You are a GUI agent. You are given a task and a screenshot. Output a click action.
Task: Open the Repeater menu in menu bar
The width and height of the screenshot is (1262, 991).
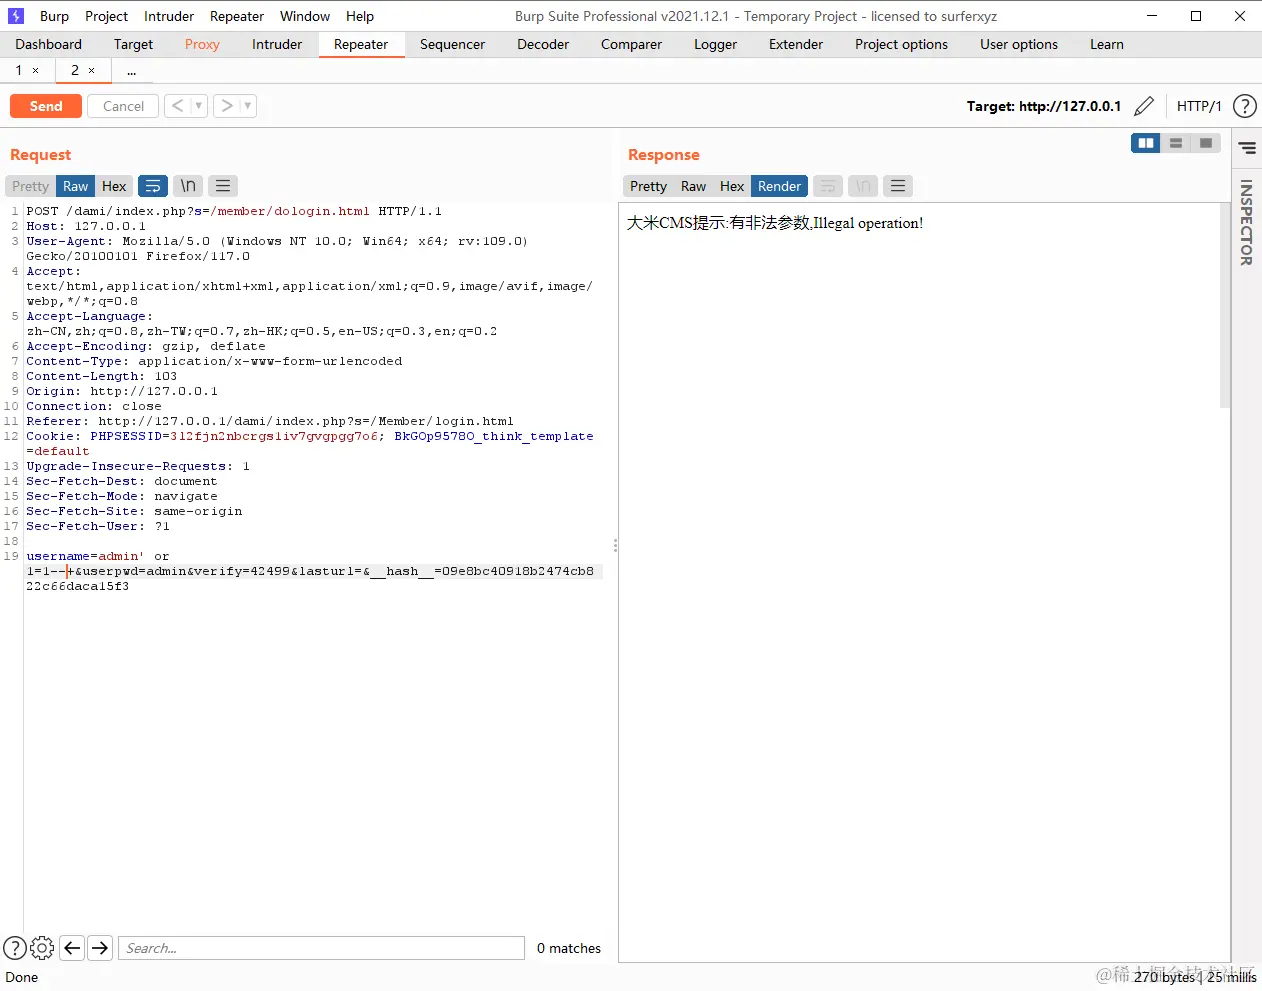pyautogui.click(x=237, y=16)
